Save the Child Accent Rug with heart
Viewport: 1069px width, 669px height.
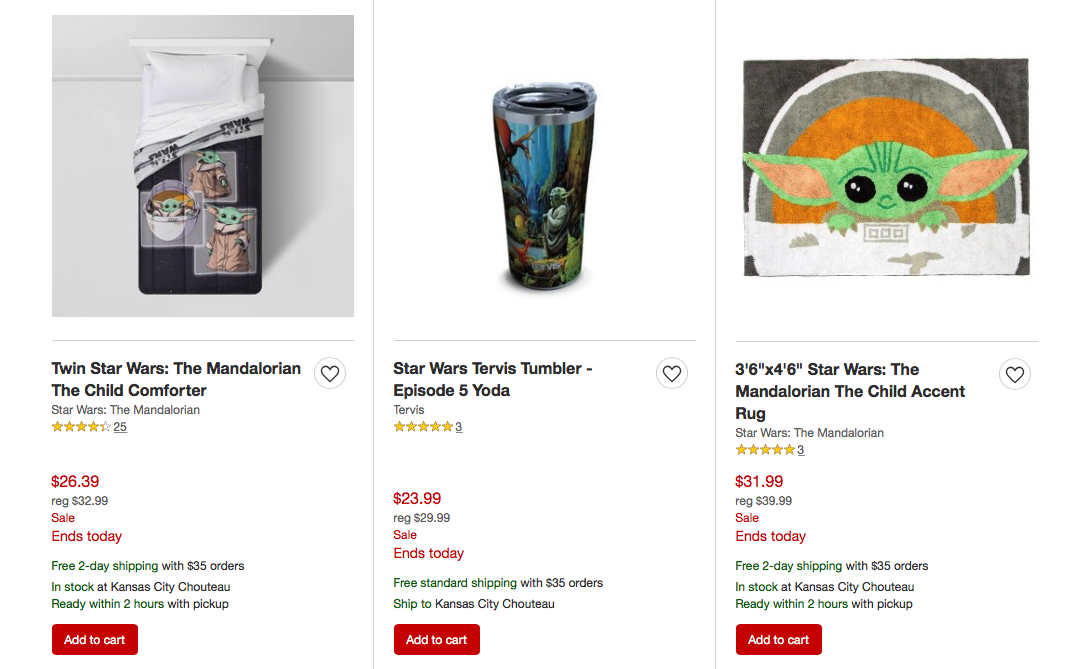point(1014,375)
